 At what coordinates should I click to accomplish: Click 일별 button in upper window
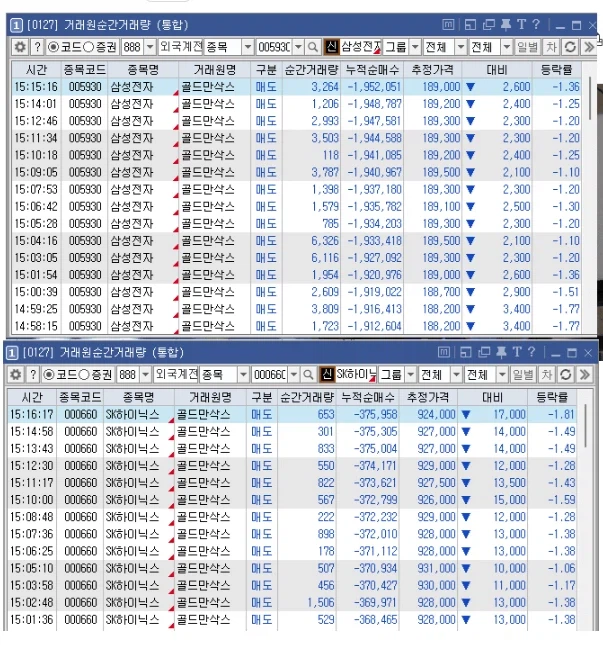click(527, 47)
